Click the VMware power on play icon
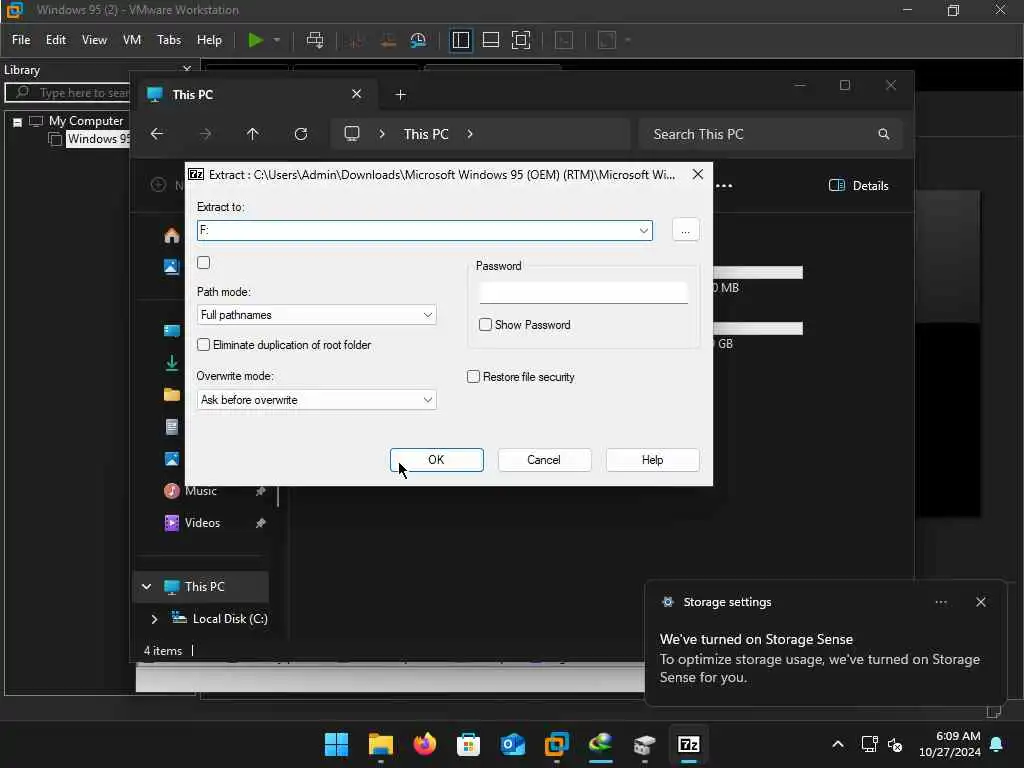Viewport: 1024px width, 768px height. [255, 40]
